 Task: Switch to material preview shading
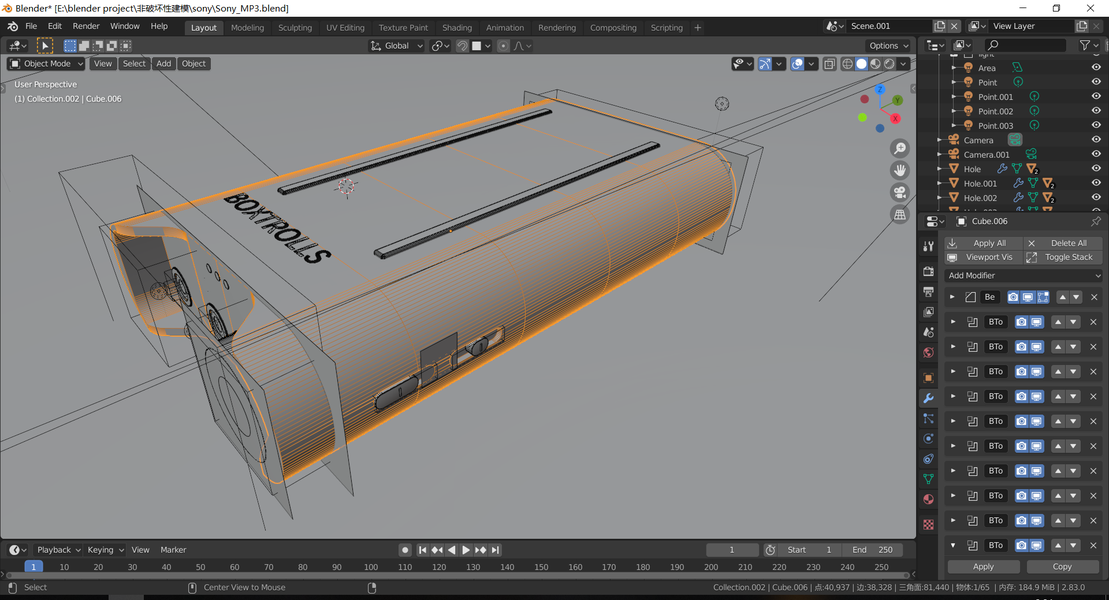point(875,64)
